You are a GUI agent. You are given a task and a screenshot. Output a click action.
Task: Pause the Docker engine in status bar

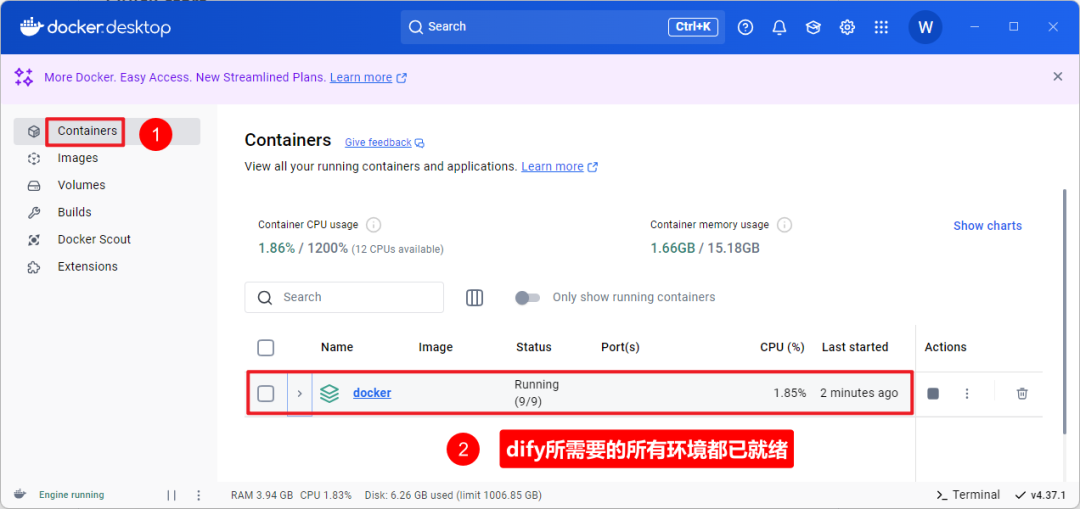(x=172, y=495)
